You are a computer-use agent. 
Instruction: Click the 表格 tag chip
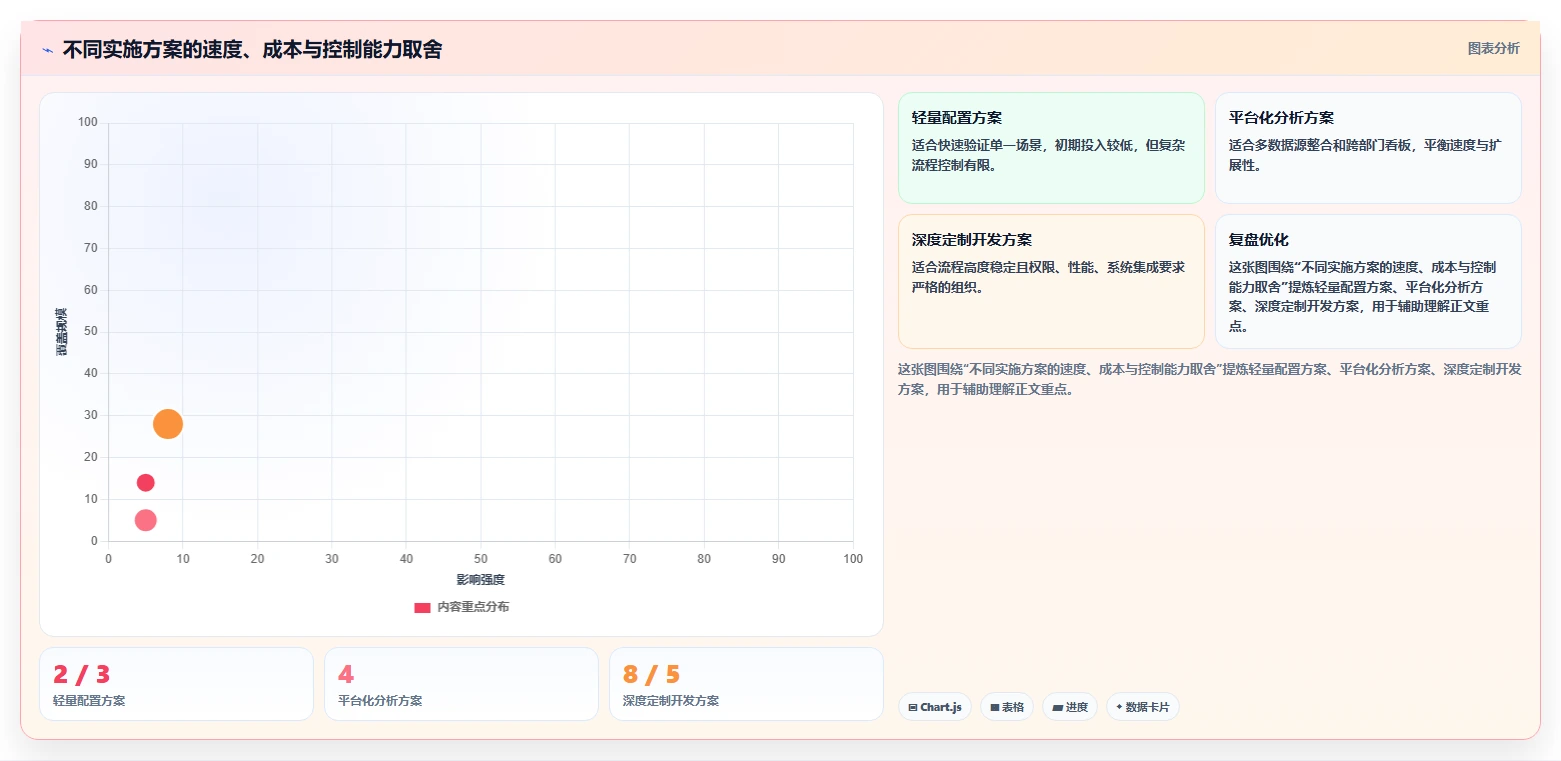(1007, 707)
